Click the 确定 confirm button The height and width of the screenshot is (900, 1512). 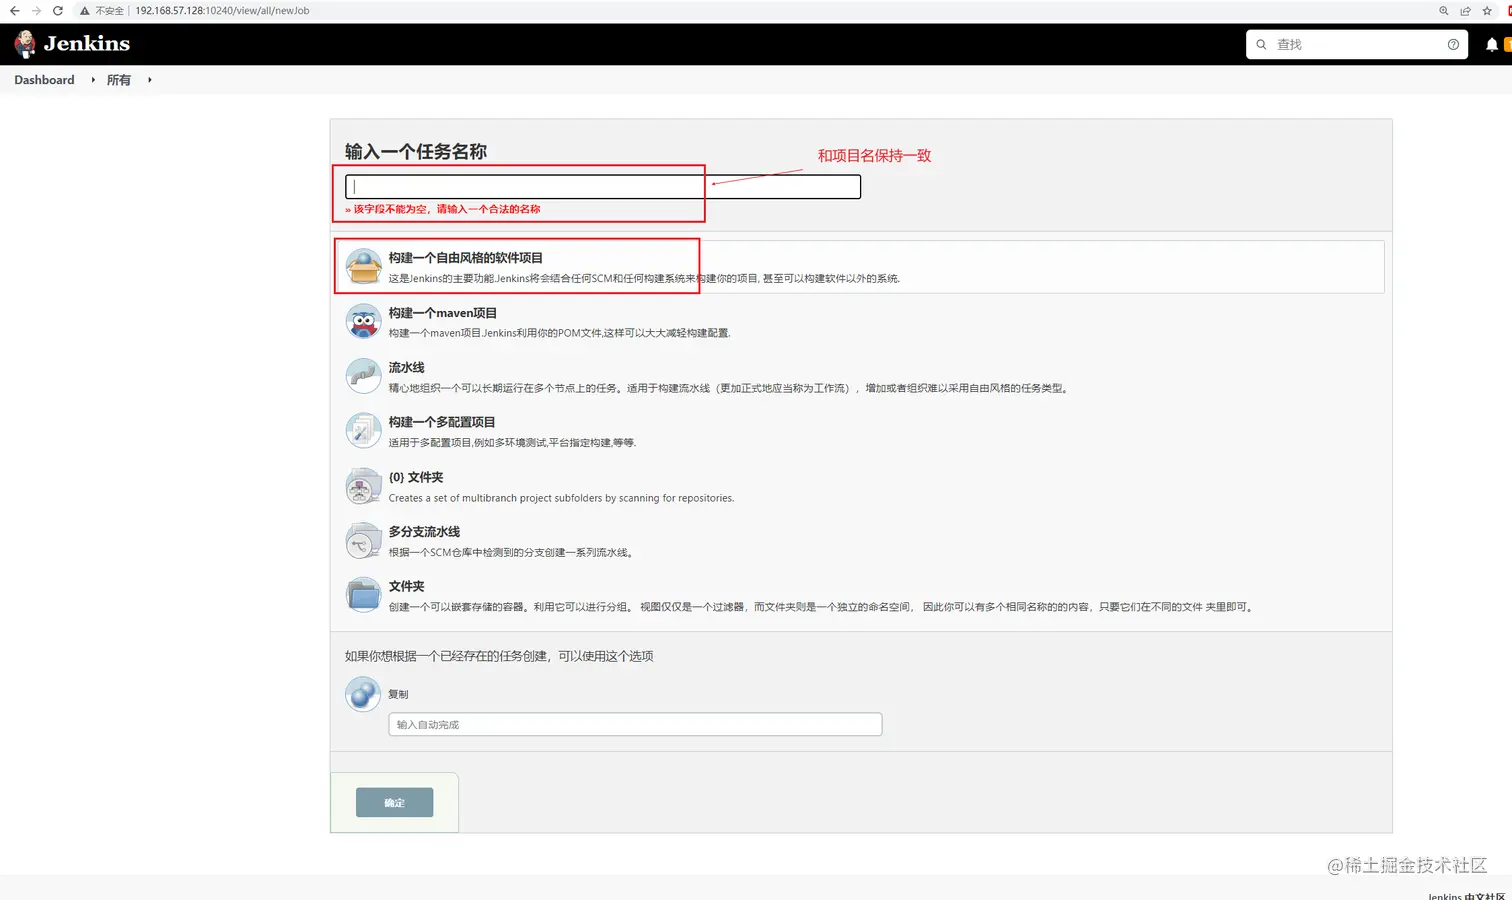394,803
